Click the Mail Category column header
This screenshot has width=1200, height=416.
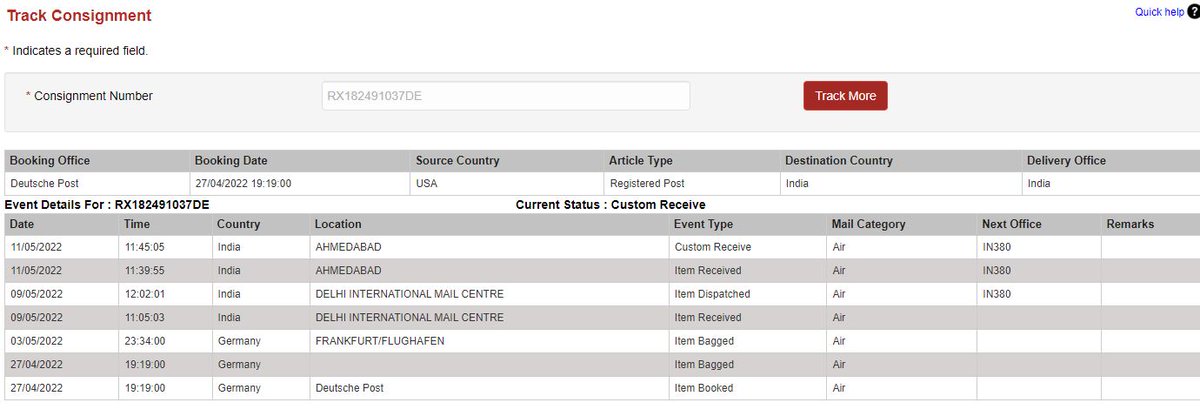click(901, 224)
